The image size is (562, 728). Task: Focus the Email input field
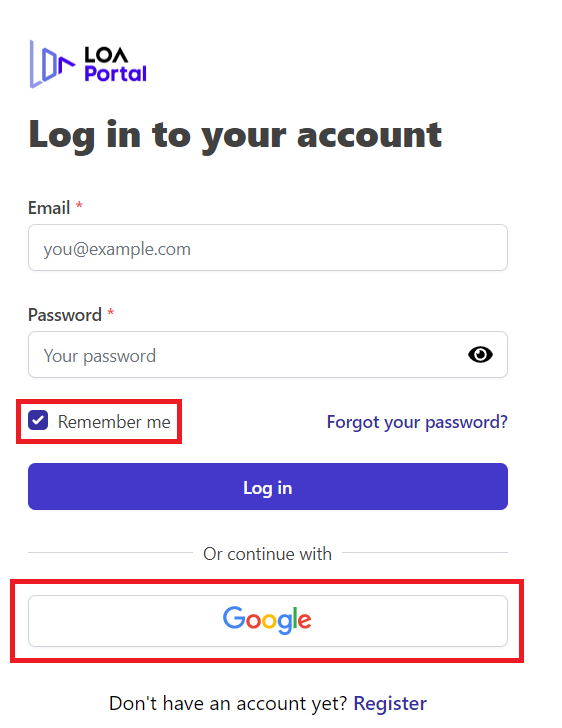[x=268, y=247]
